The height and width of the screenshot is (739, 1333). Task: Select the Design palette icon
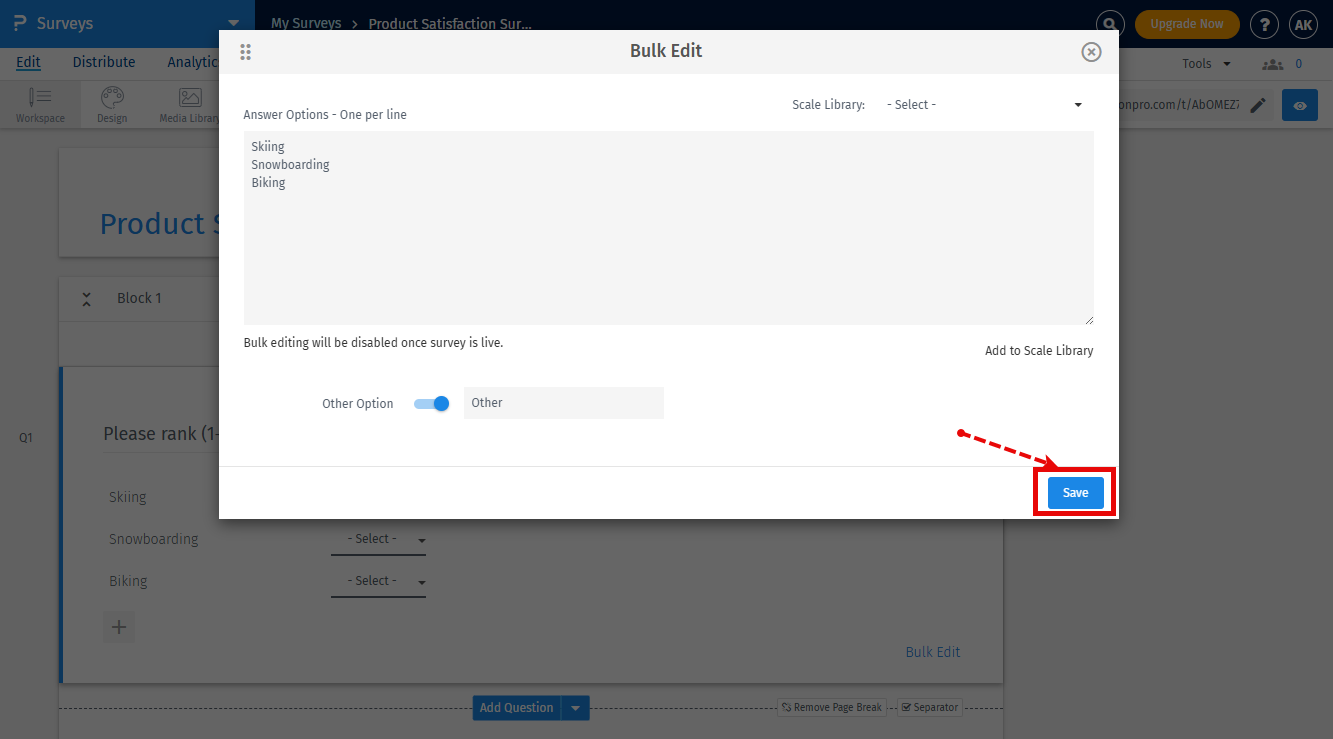pos(111,97)
